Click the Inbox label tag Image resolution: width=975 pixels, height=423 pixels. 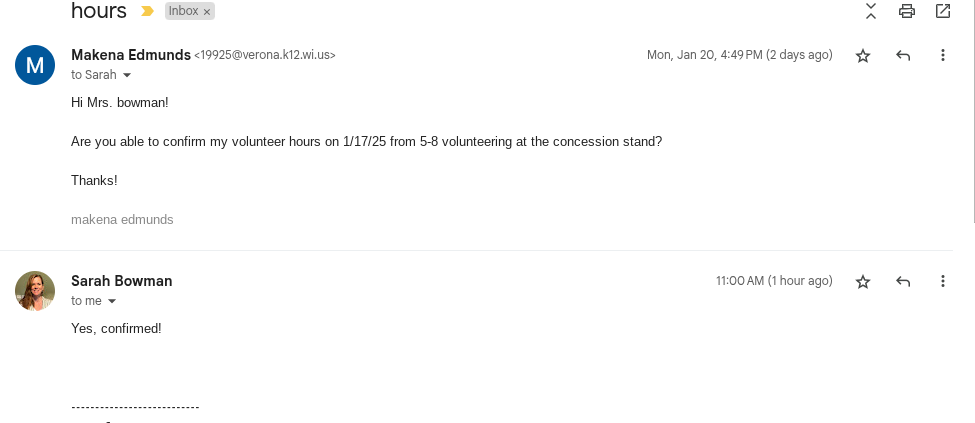click(x=183, y=11)
